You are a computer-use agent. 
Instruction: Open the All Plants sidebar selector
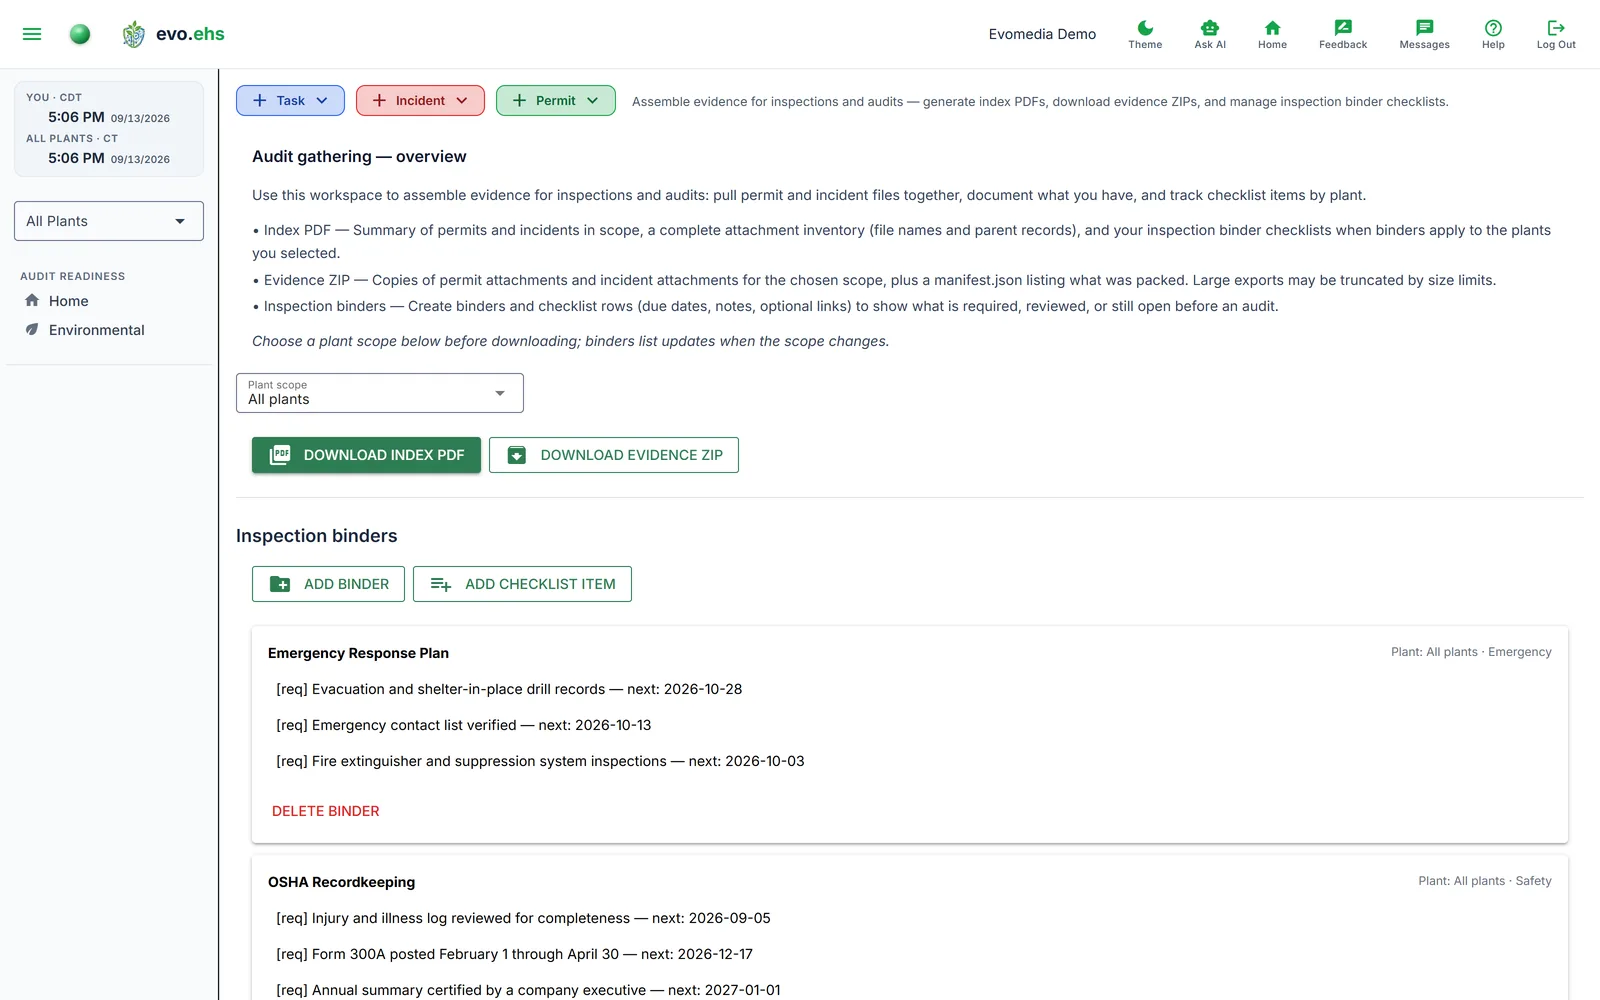coord(109,221)
